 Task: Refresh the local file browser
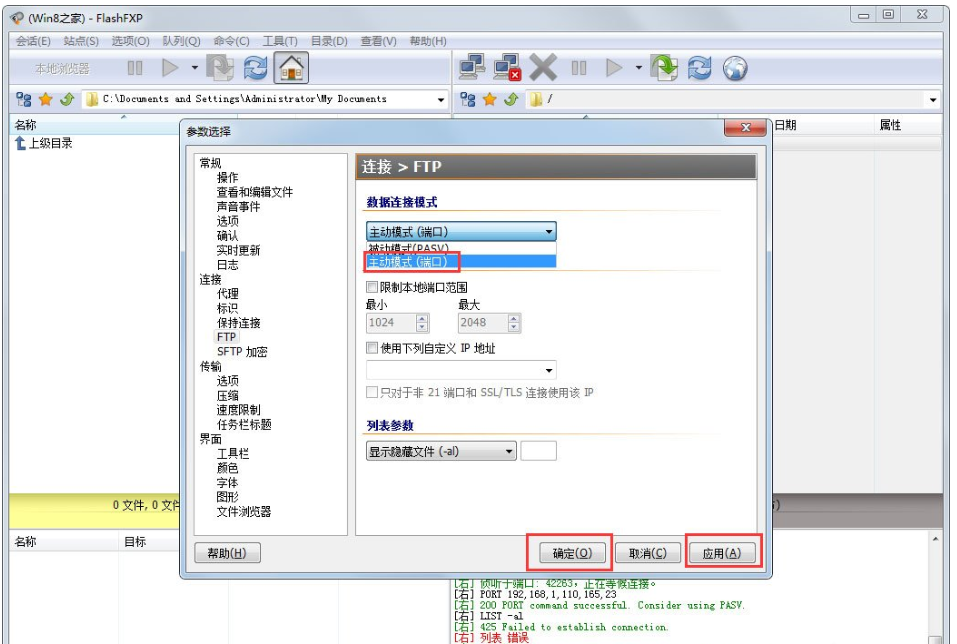point(255,68)
